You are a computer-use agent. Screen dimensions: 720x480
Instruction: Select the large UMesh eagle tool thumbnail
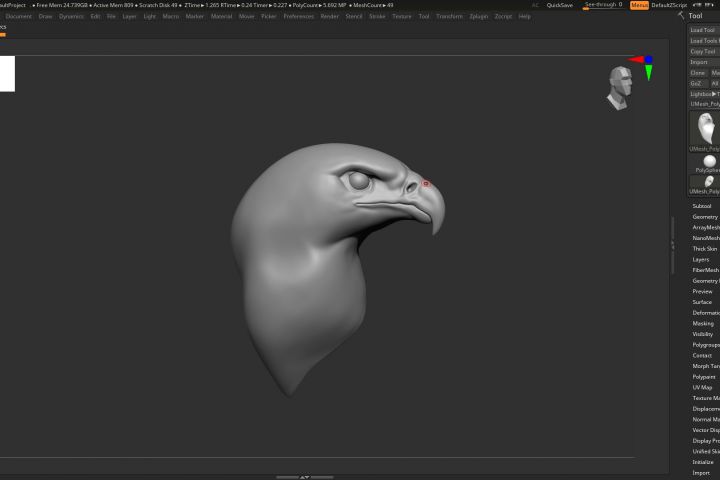[705, 128]
